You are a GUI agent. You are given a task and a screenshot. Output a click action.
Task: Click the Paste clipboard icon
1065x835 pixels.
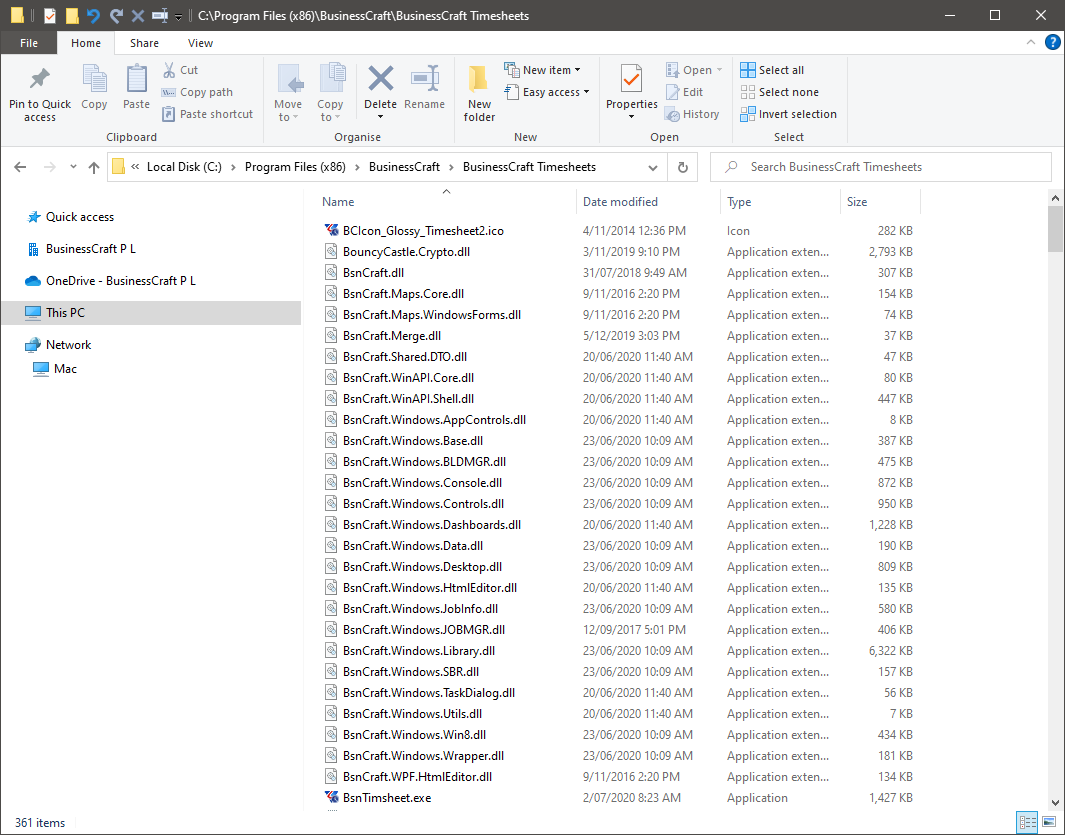click(x=137, y=79)
